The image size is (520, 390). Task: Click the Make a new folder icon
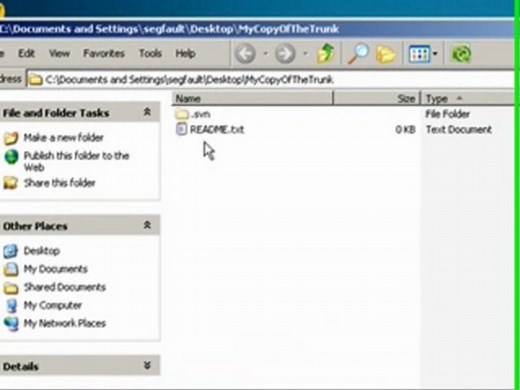(11, 138)
